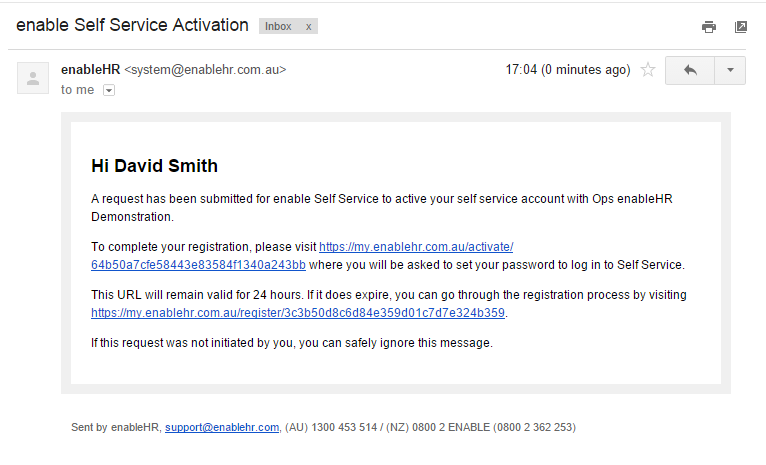Click activation token 64b50a7cfe58443e83584f1340a243bb

click(198, 265)
